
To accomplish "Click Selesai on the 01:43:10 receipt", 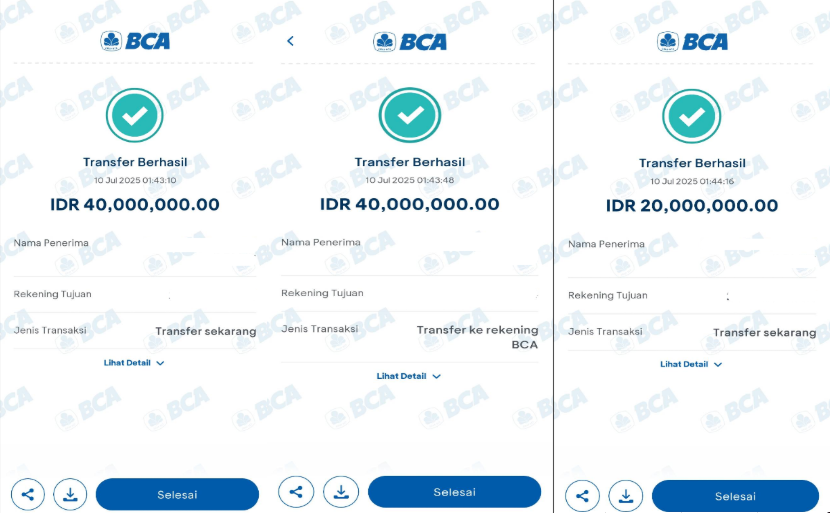I will pos(177,494).
